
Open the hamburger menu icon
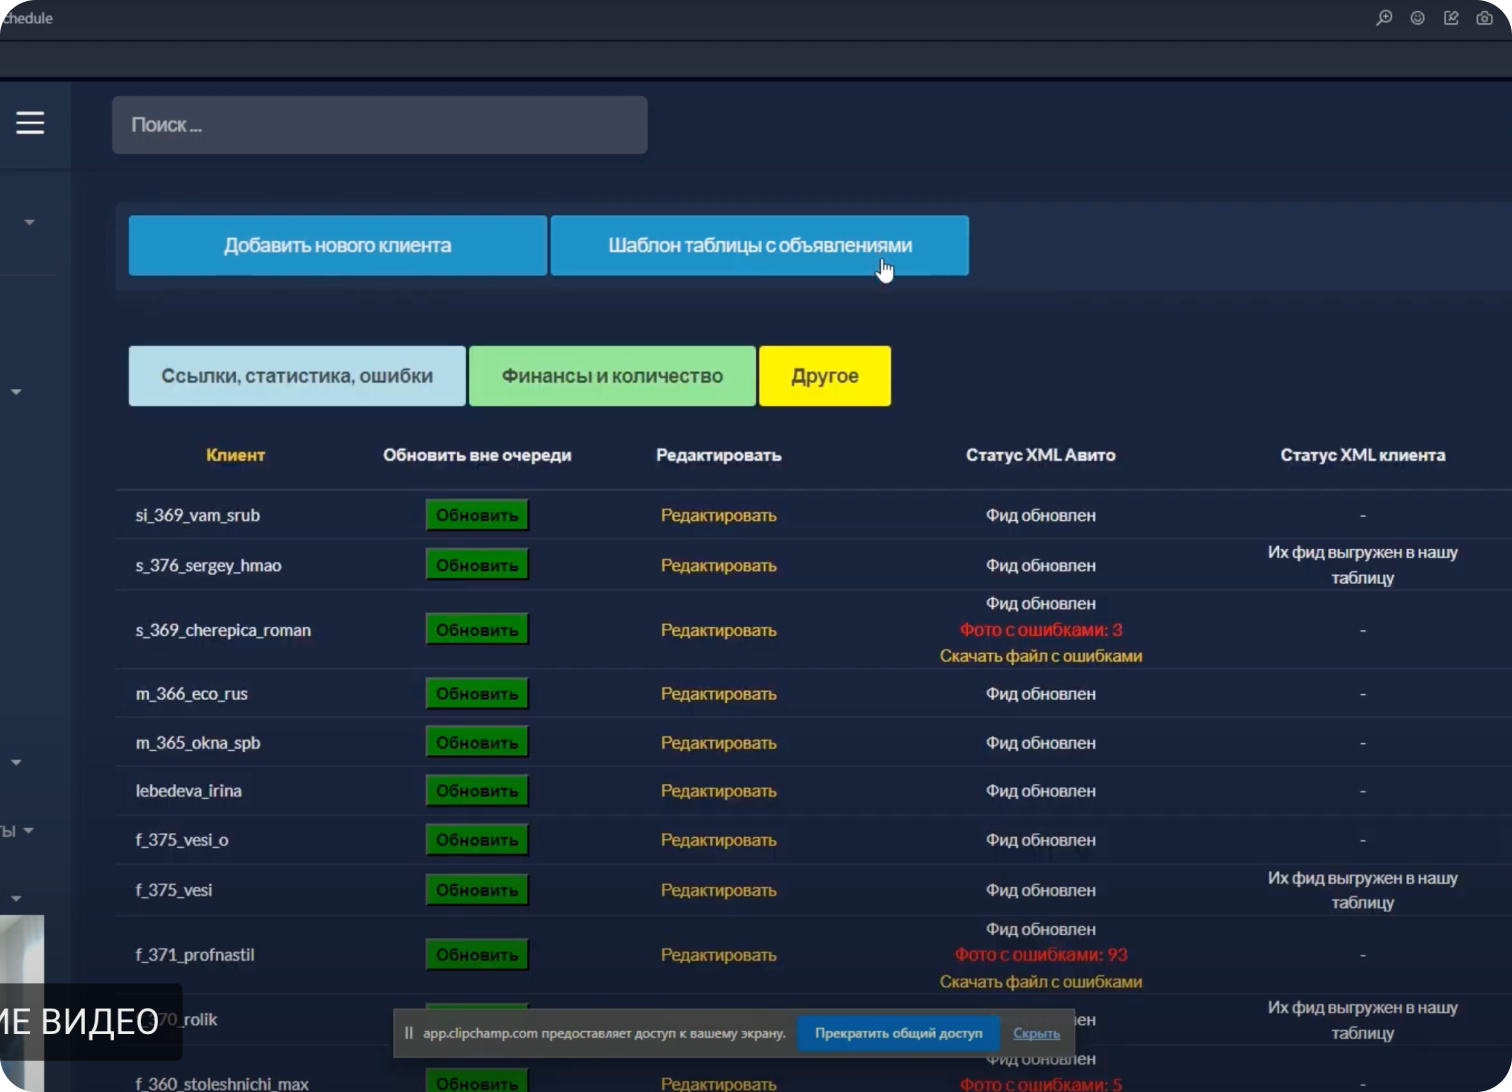pos(30,123)
